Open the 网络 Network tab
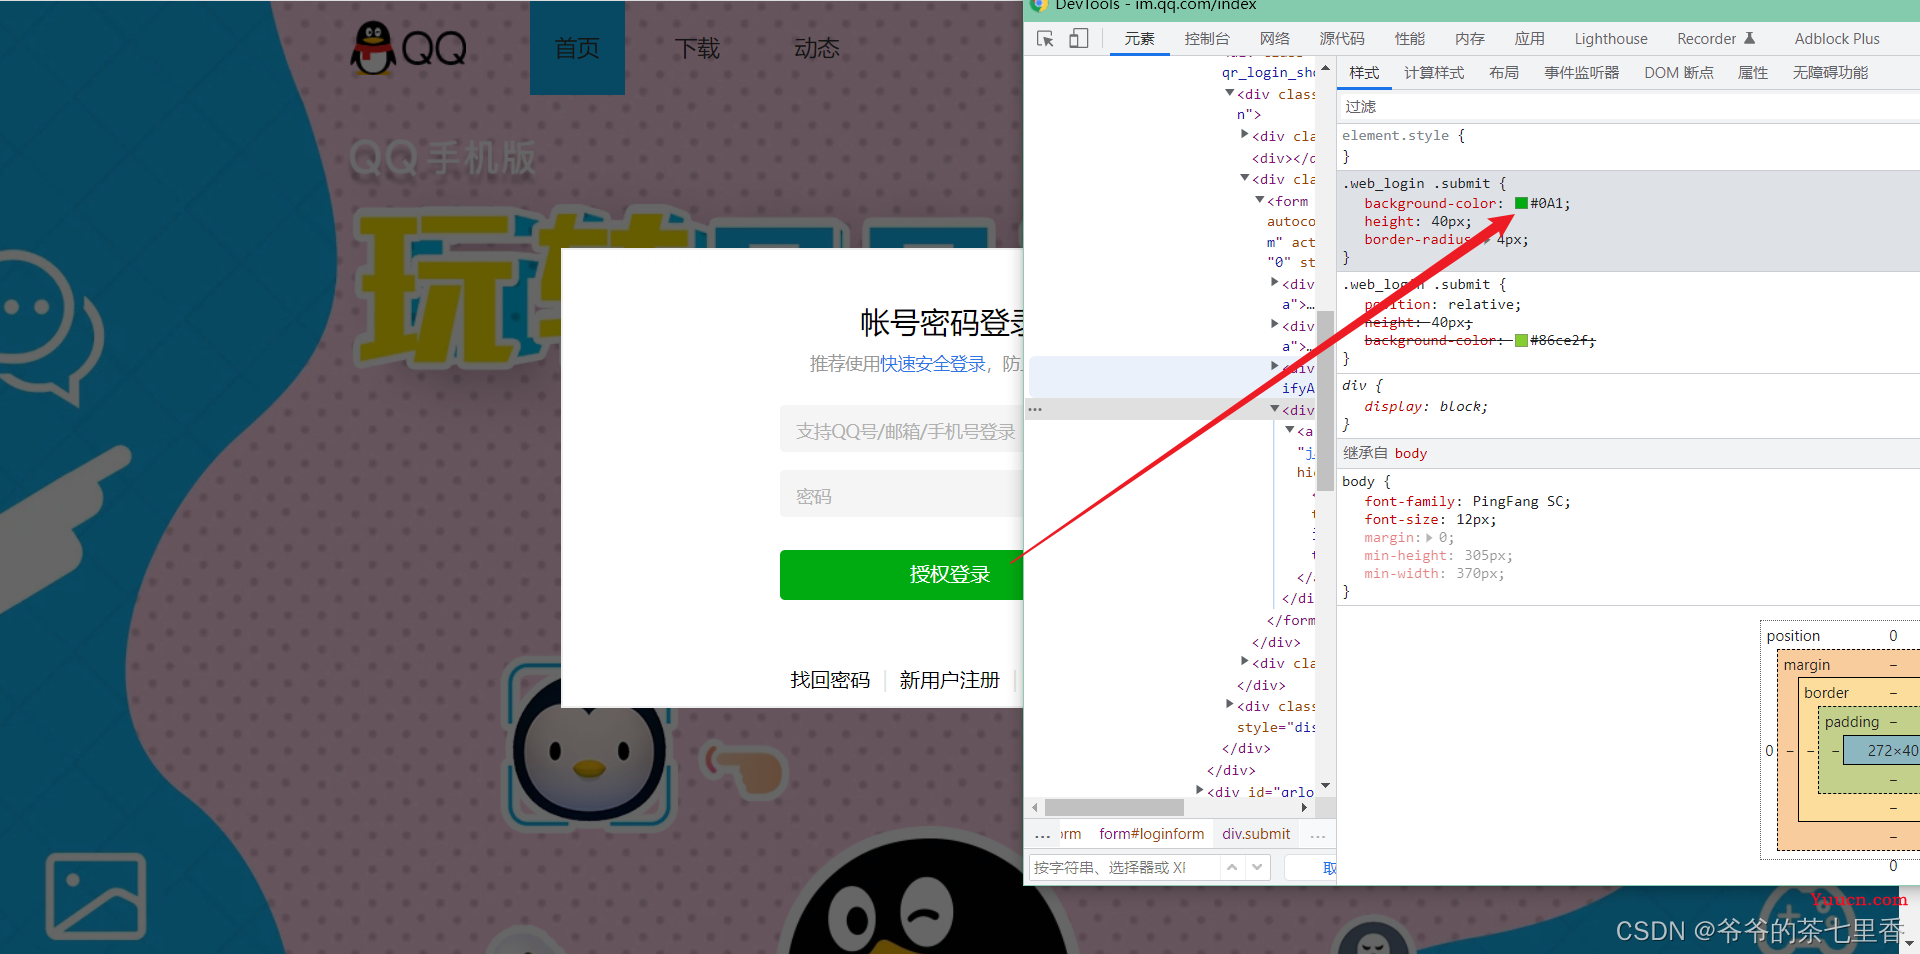The image size is (1920, 954). pyautogui.click(x=1275, y=39)
